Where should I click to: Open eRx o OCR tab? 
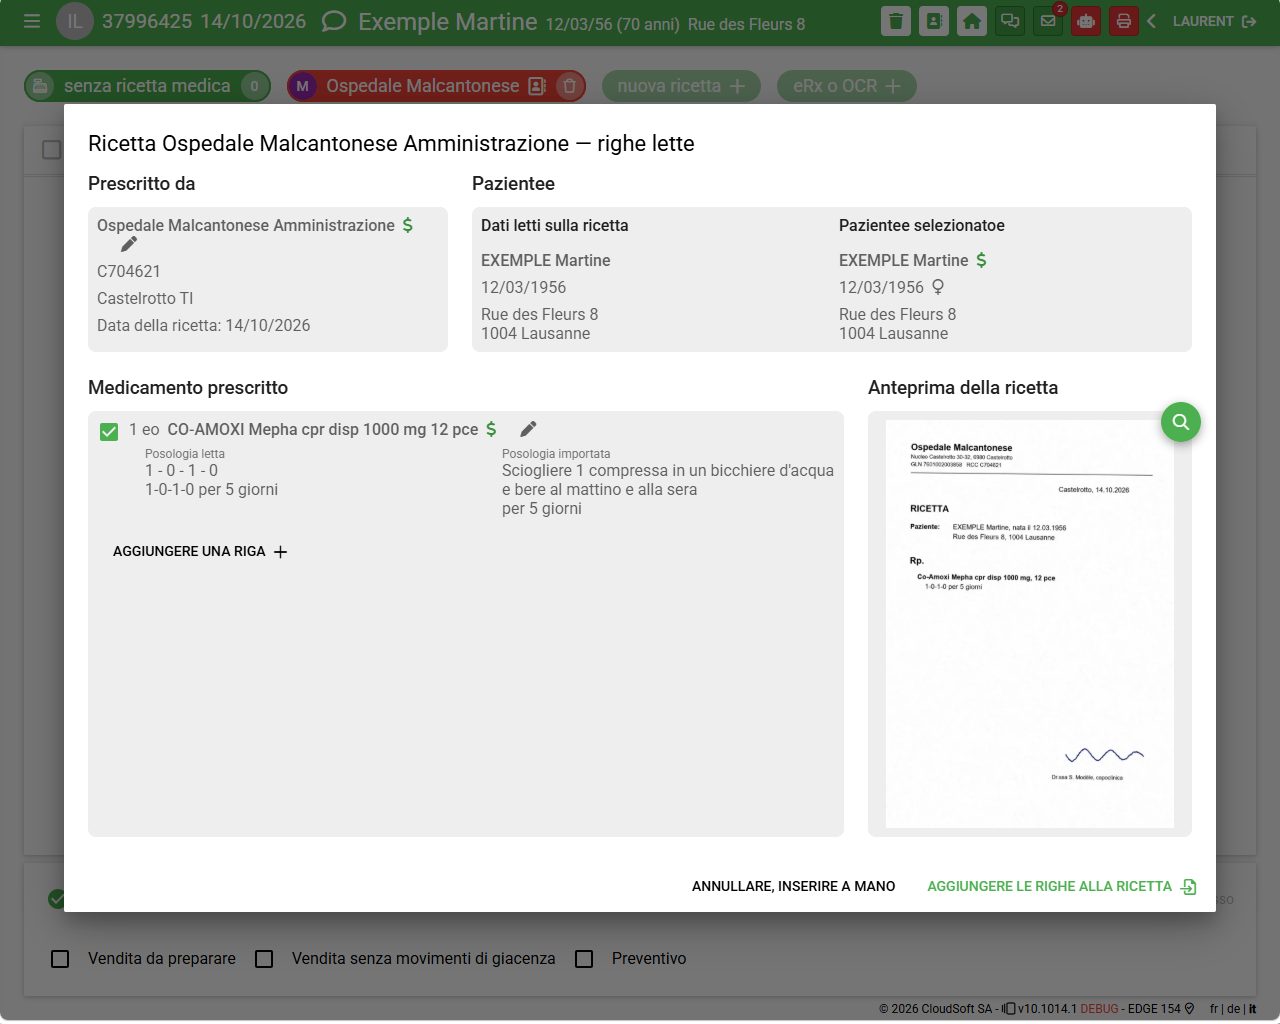(x=847, y=86)
